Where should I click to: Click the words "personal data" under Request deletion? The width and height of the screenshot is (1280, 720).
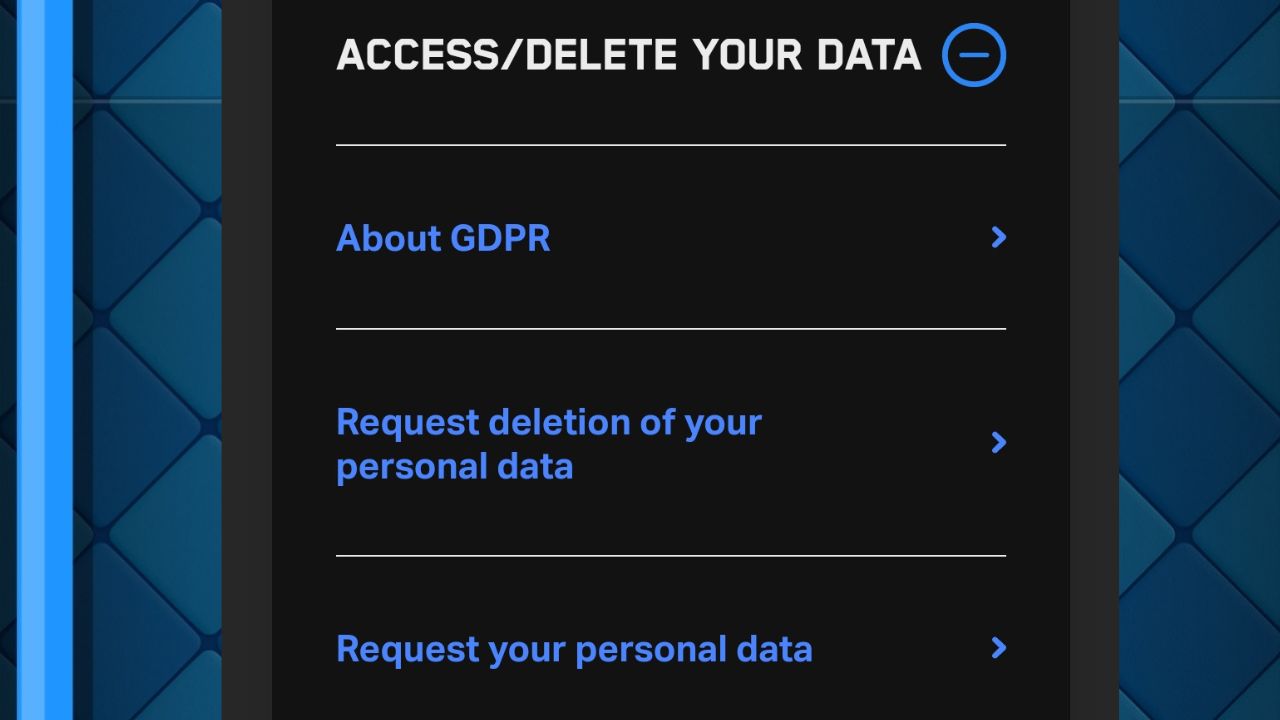[454, 467]
